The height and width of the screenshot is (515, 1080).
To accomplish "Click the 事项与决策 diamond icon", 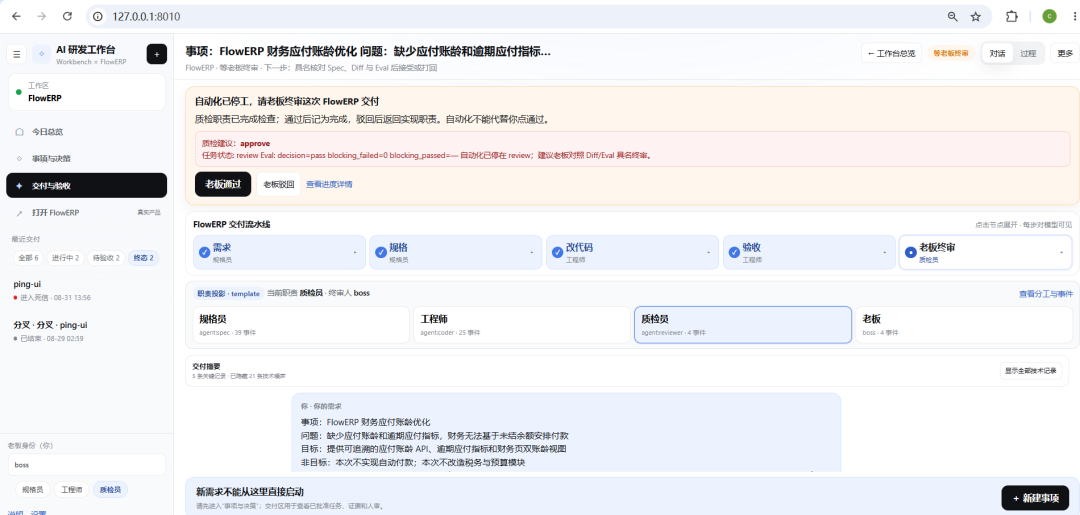I will tap(19, 158).
